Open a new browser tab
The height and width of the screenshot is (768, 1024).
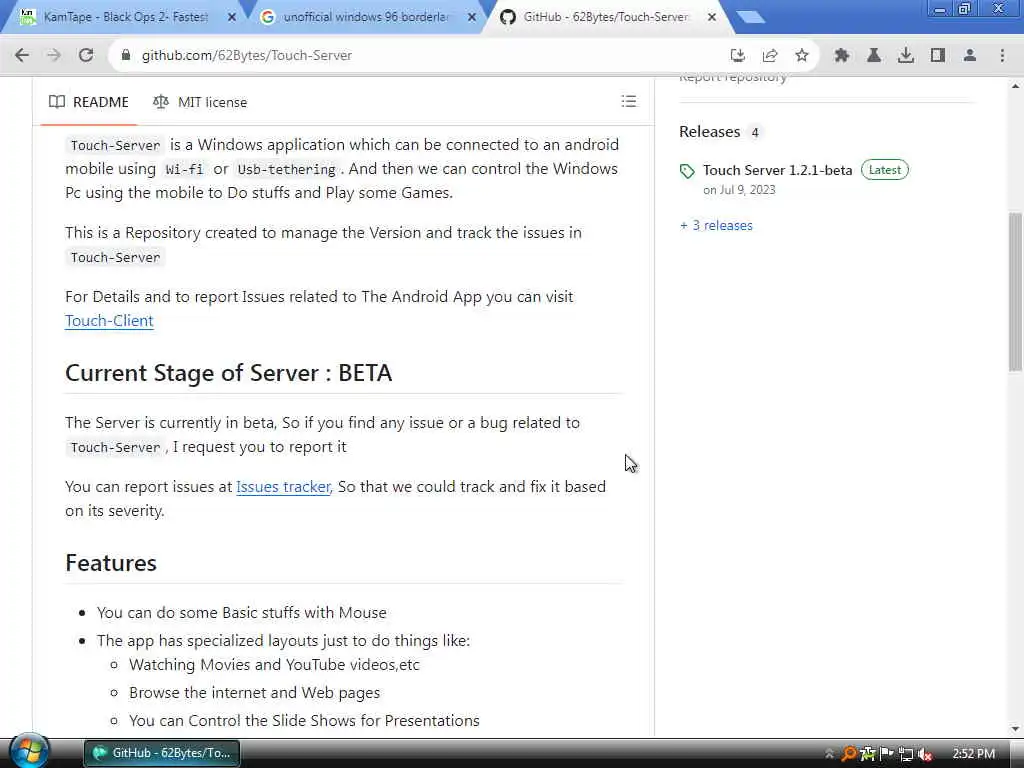click(x=750, y=17)
